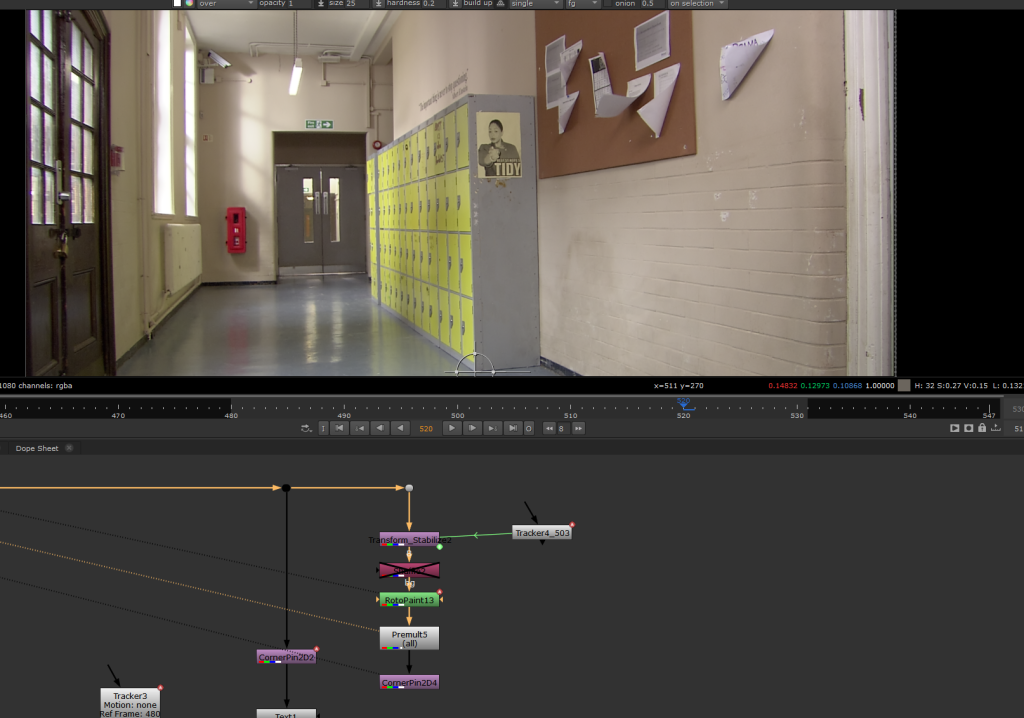Select the disabled crossed-out node
The width and height of the screenshot is (1024, 718).
(x=409, y=570)
